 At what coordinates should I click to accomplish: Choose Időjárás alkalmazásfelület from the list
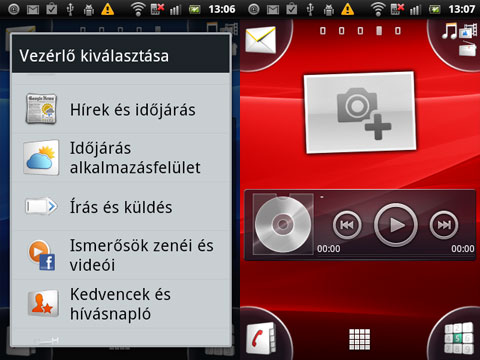click(x=121, y=158)
